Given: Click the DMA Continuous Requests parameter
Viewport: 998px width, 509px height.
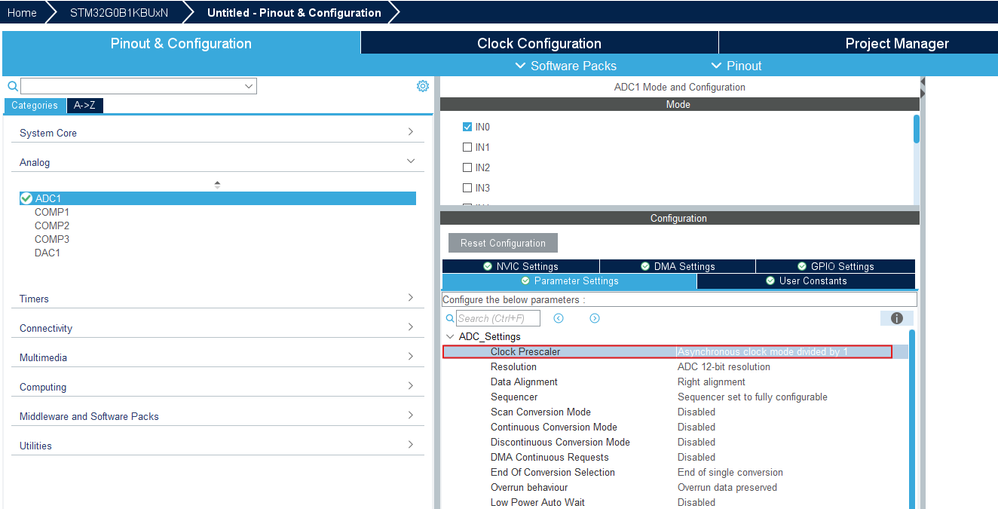Looking at the screenshot, I should tap(549, 457).
